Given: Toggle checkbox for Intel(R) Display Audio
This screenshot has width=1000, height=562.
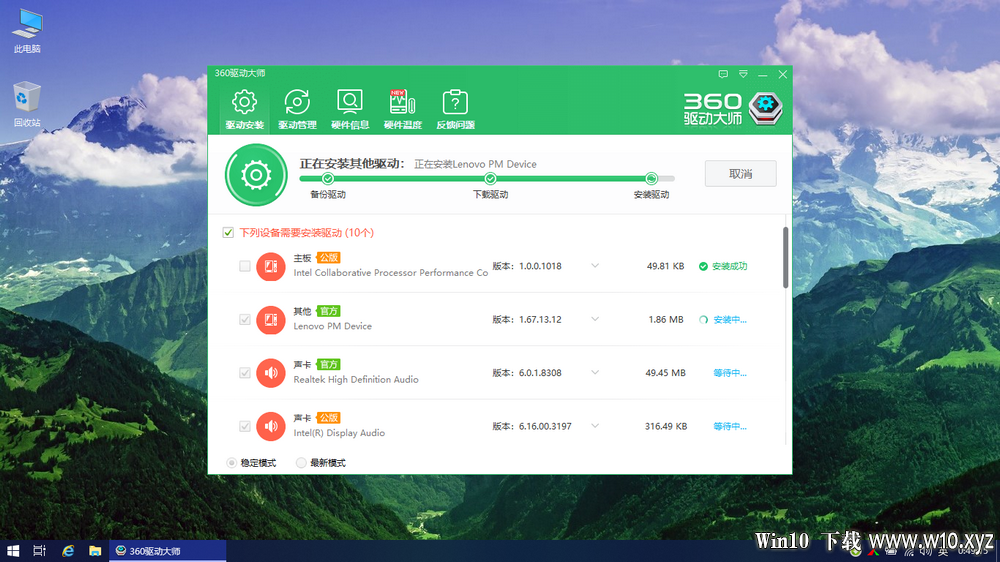Looking at the screenshot, I should point(244,426).
